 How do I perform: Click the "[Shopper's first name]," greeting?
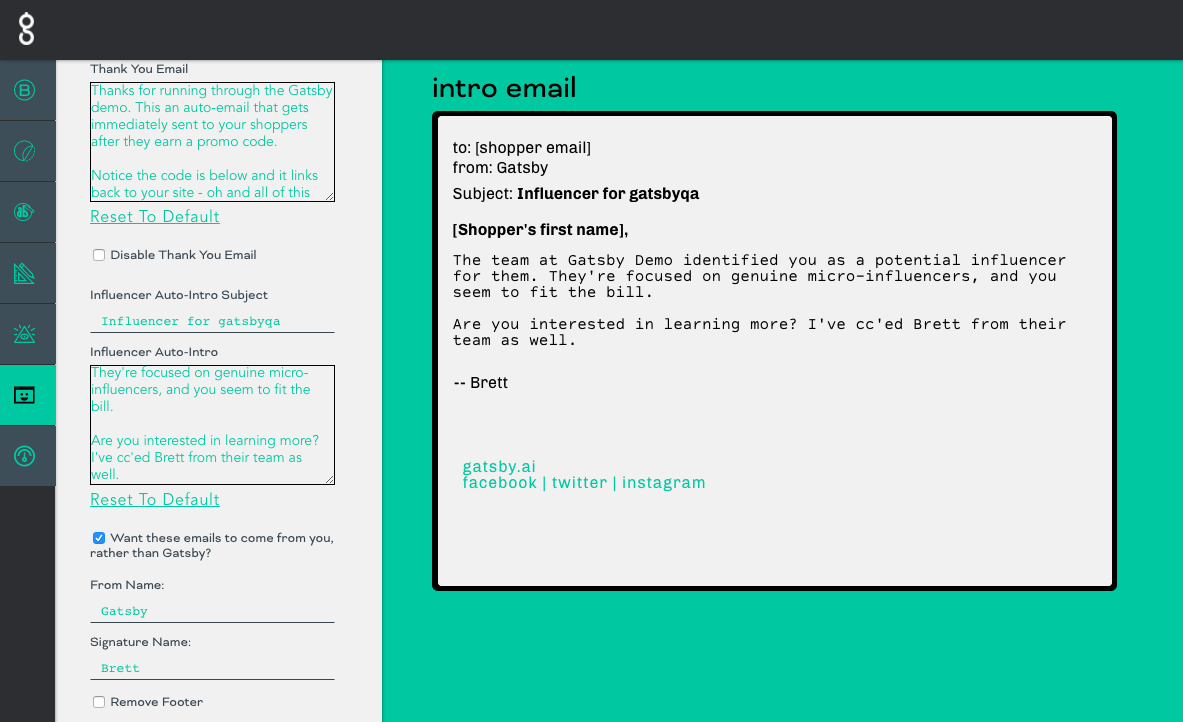click(540, 230)
